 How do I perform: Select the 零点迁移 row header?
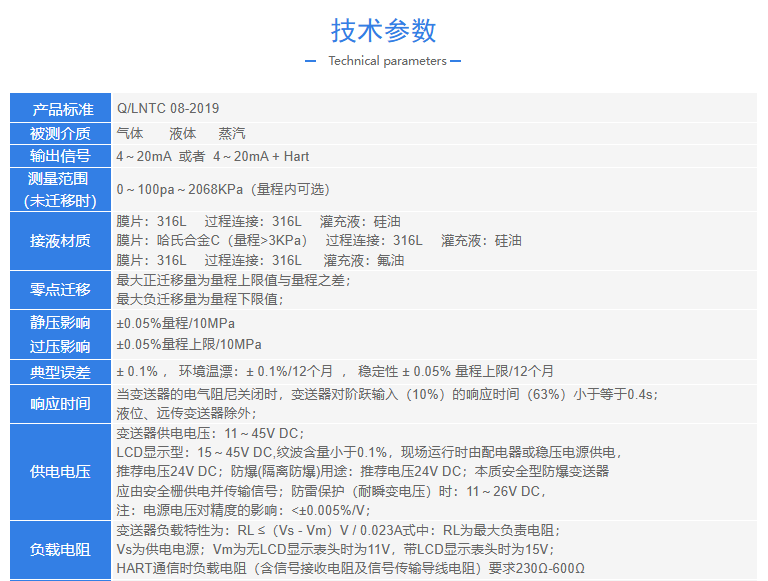[x=61, y=289]
